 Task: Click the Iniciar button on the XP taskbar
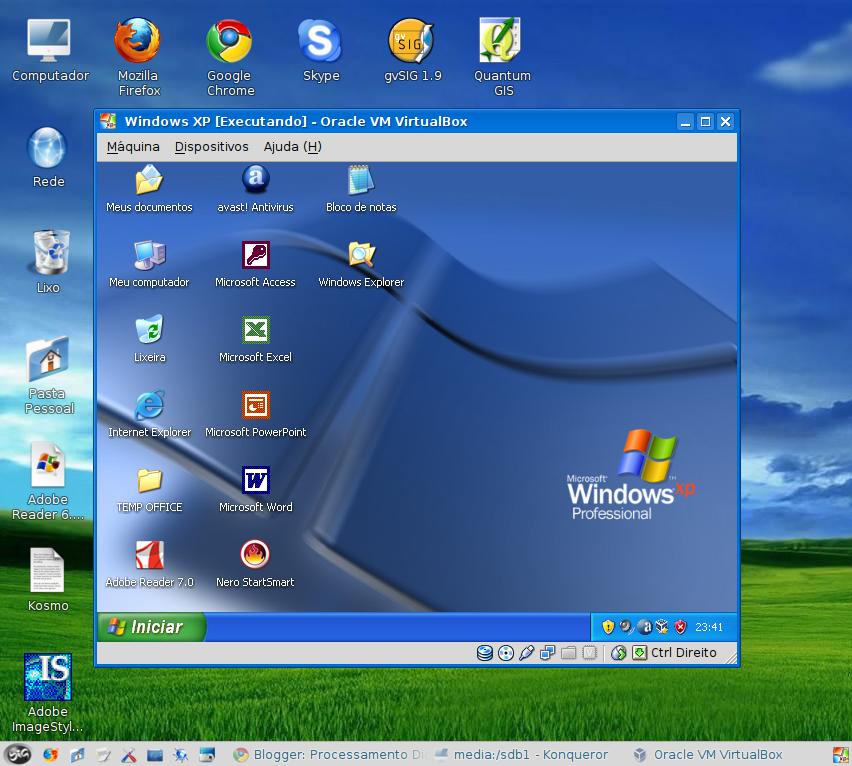point(149,626)
